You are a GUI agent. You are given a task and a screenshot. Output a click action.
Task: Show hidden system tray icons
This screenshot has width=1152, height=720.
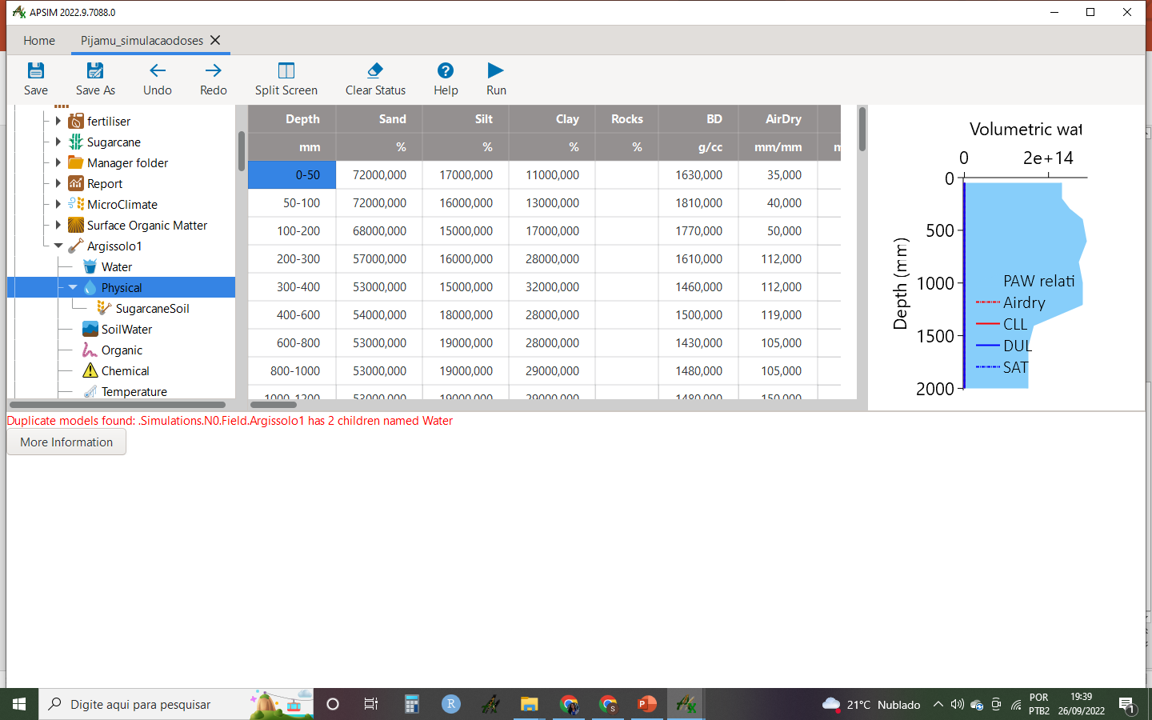click(x=938, y=704)
